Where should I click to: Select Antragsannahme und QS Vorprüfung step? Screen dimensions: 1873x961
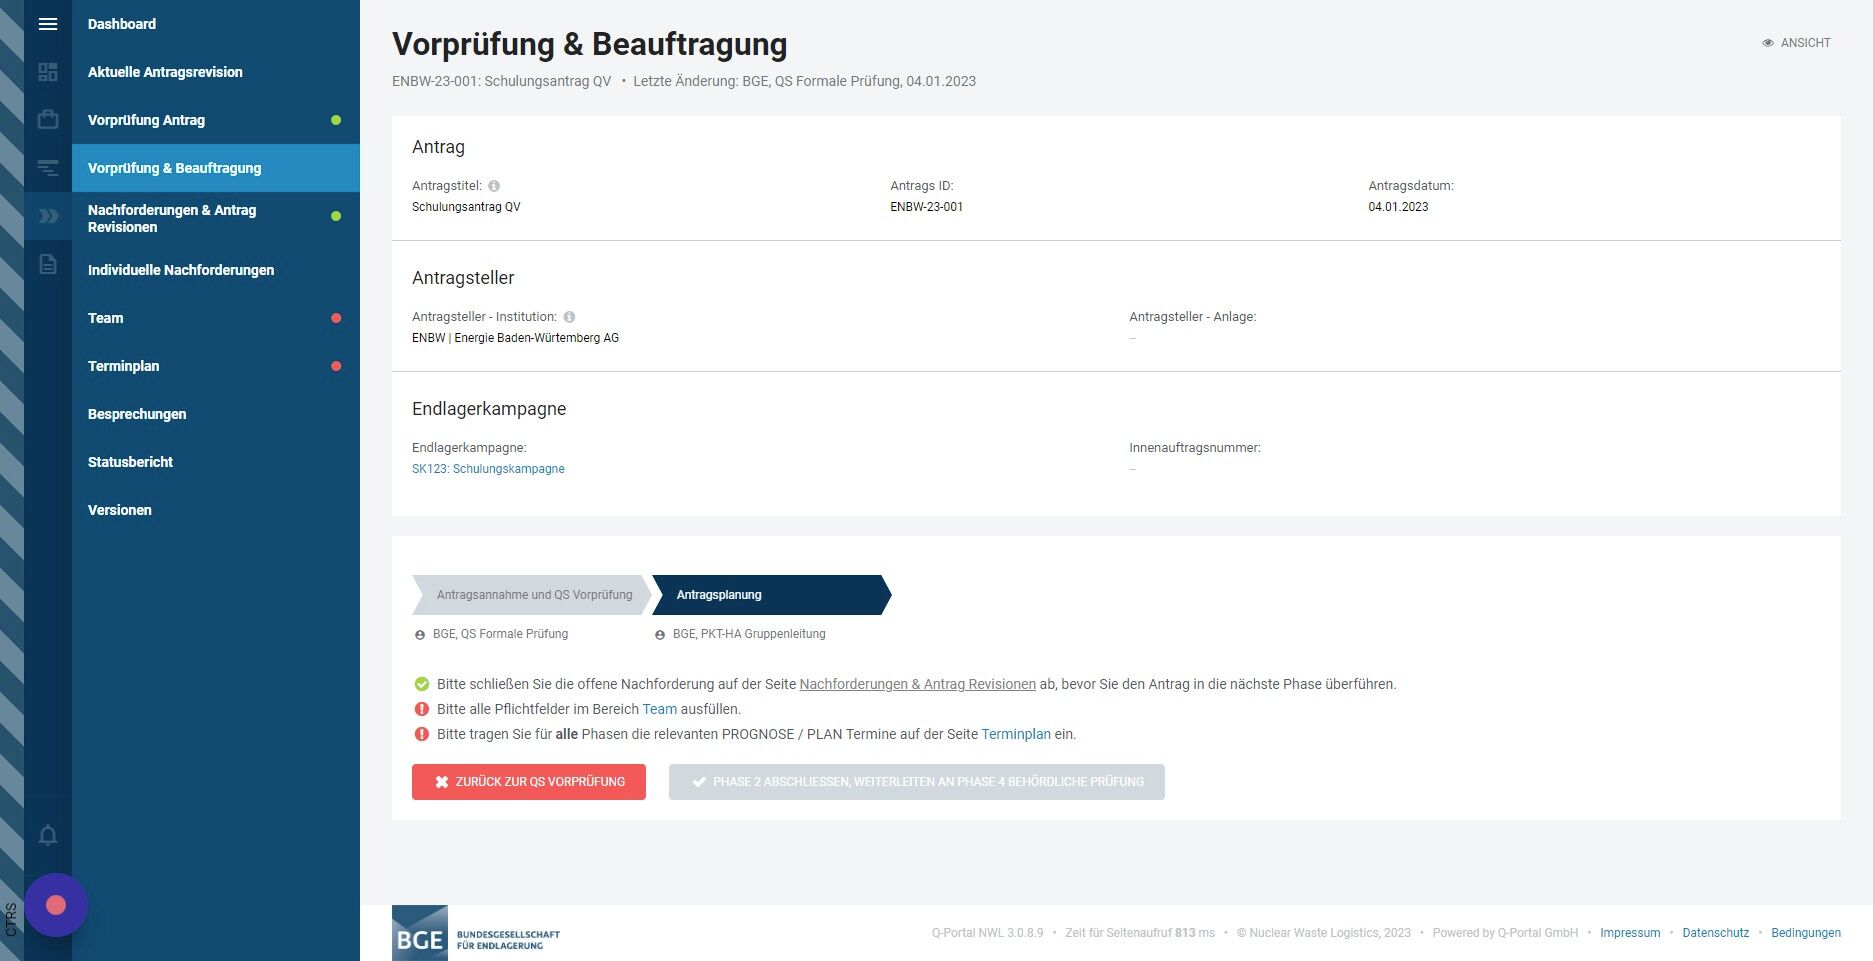click(x=534, y=595)
